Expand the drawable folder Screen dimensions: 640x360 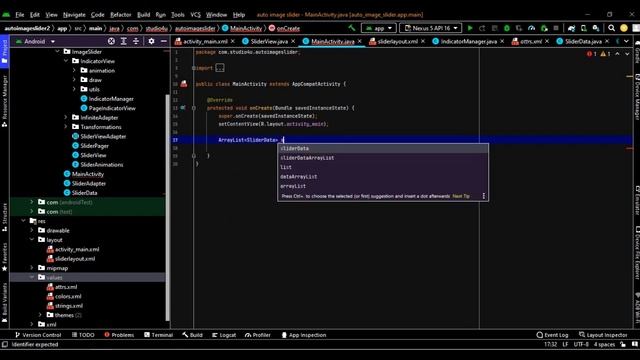(x=32, y=230)
